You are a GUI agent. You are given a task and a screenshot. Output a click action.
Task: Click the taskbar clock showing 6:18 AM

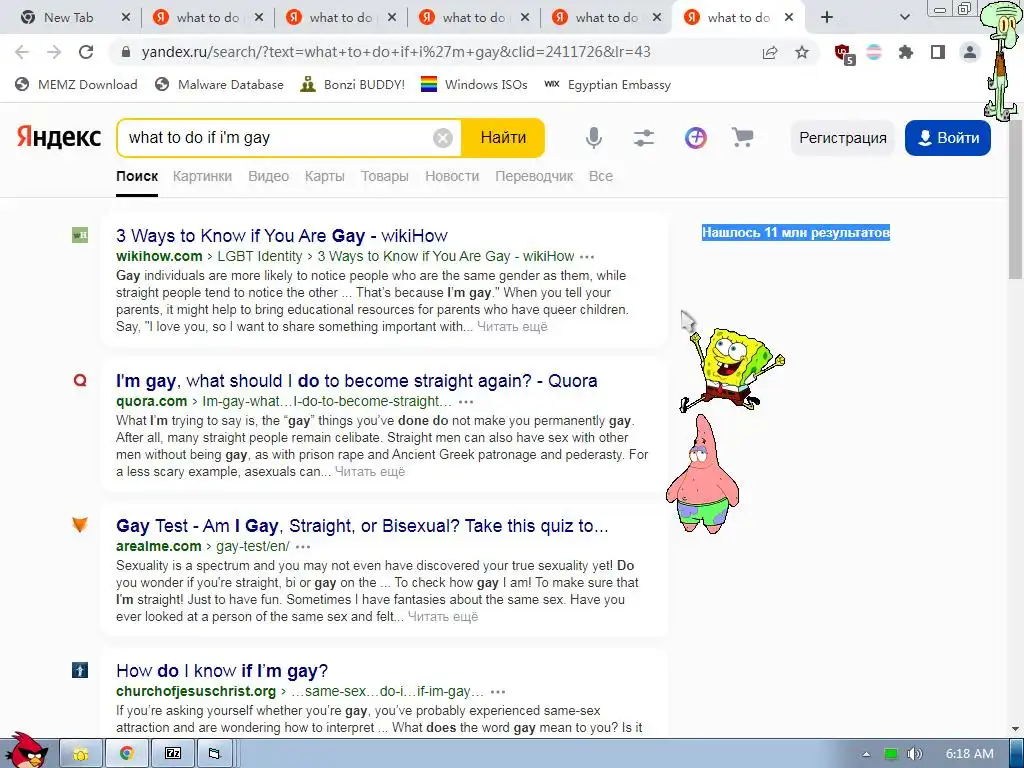970,754
